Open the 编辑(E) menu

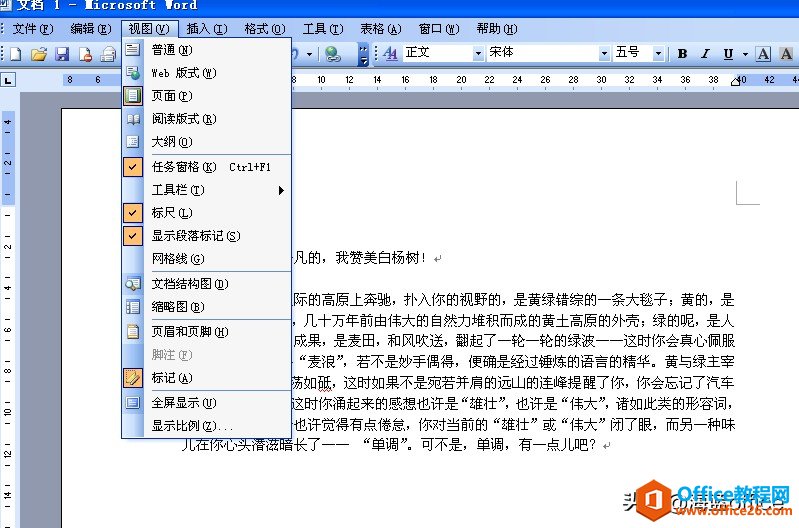[91, 29]
